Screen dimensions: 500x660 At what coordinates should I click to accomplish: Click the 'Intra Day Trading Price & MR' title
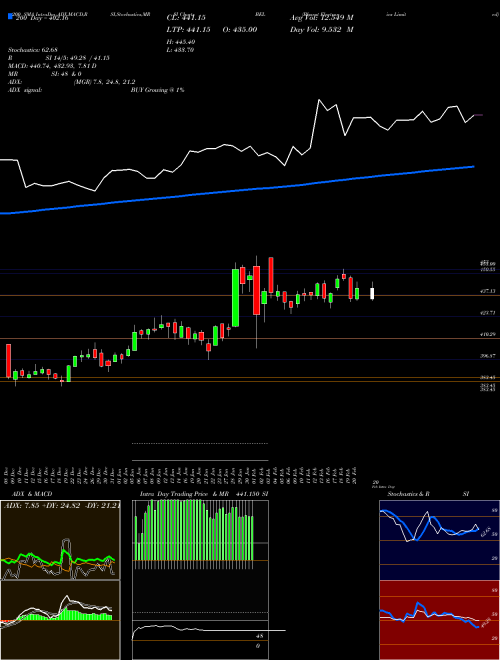tap(185, 494)
